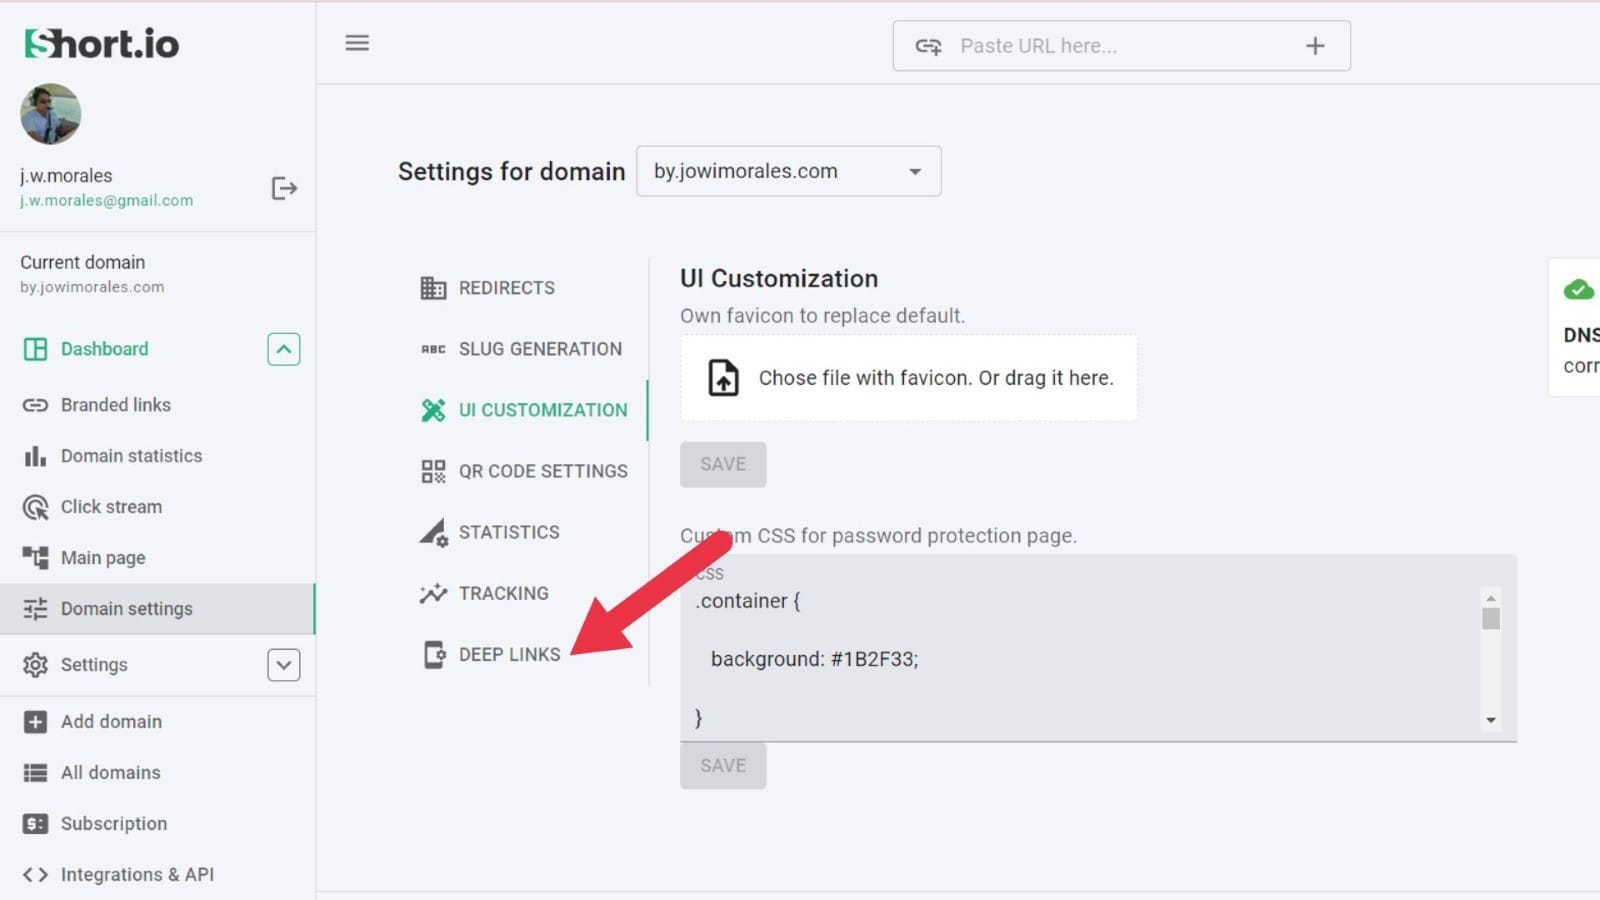The width and height of the screenshot is (1600, 900).
Task: Click the Deep Links phone icon
Action: click(434, 655)
